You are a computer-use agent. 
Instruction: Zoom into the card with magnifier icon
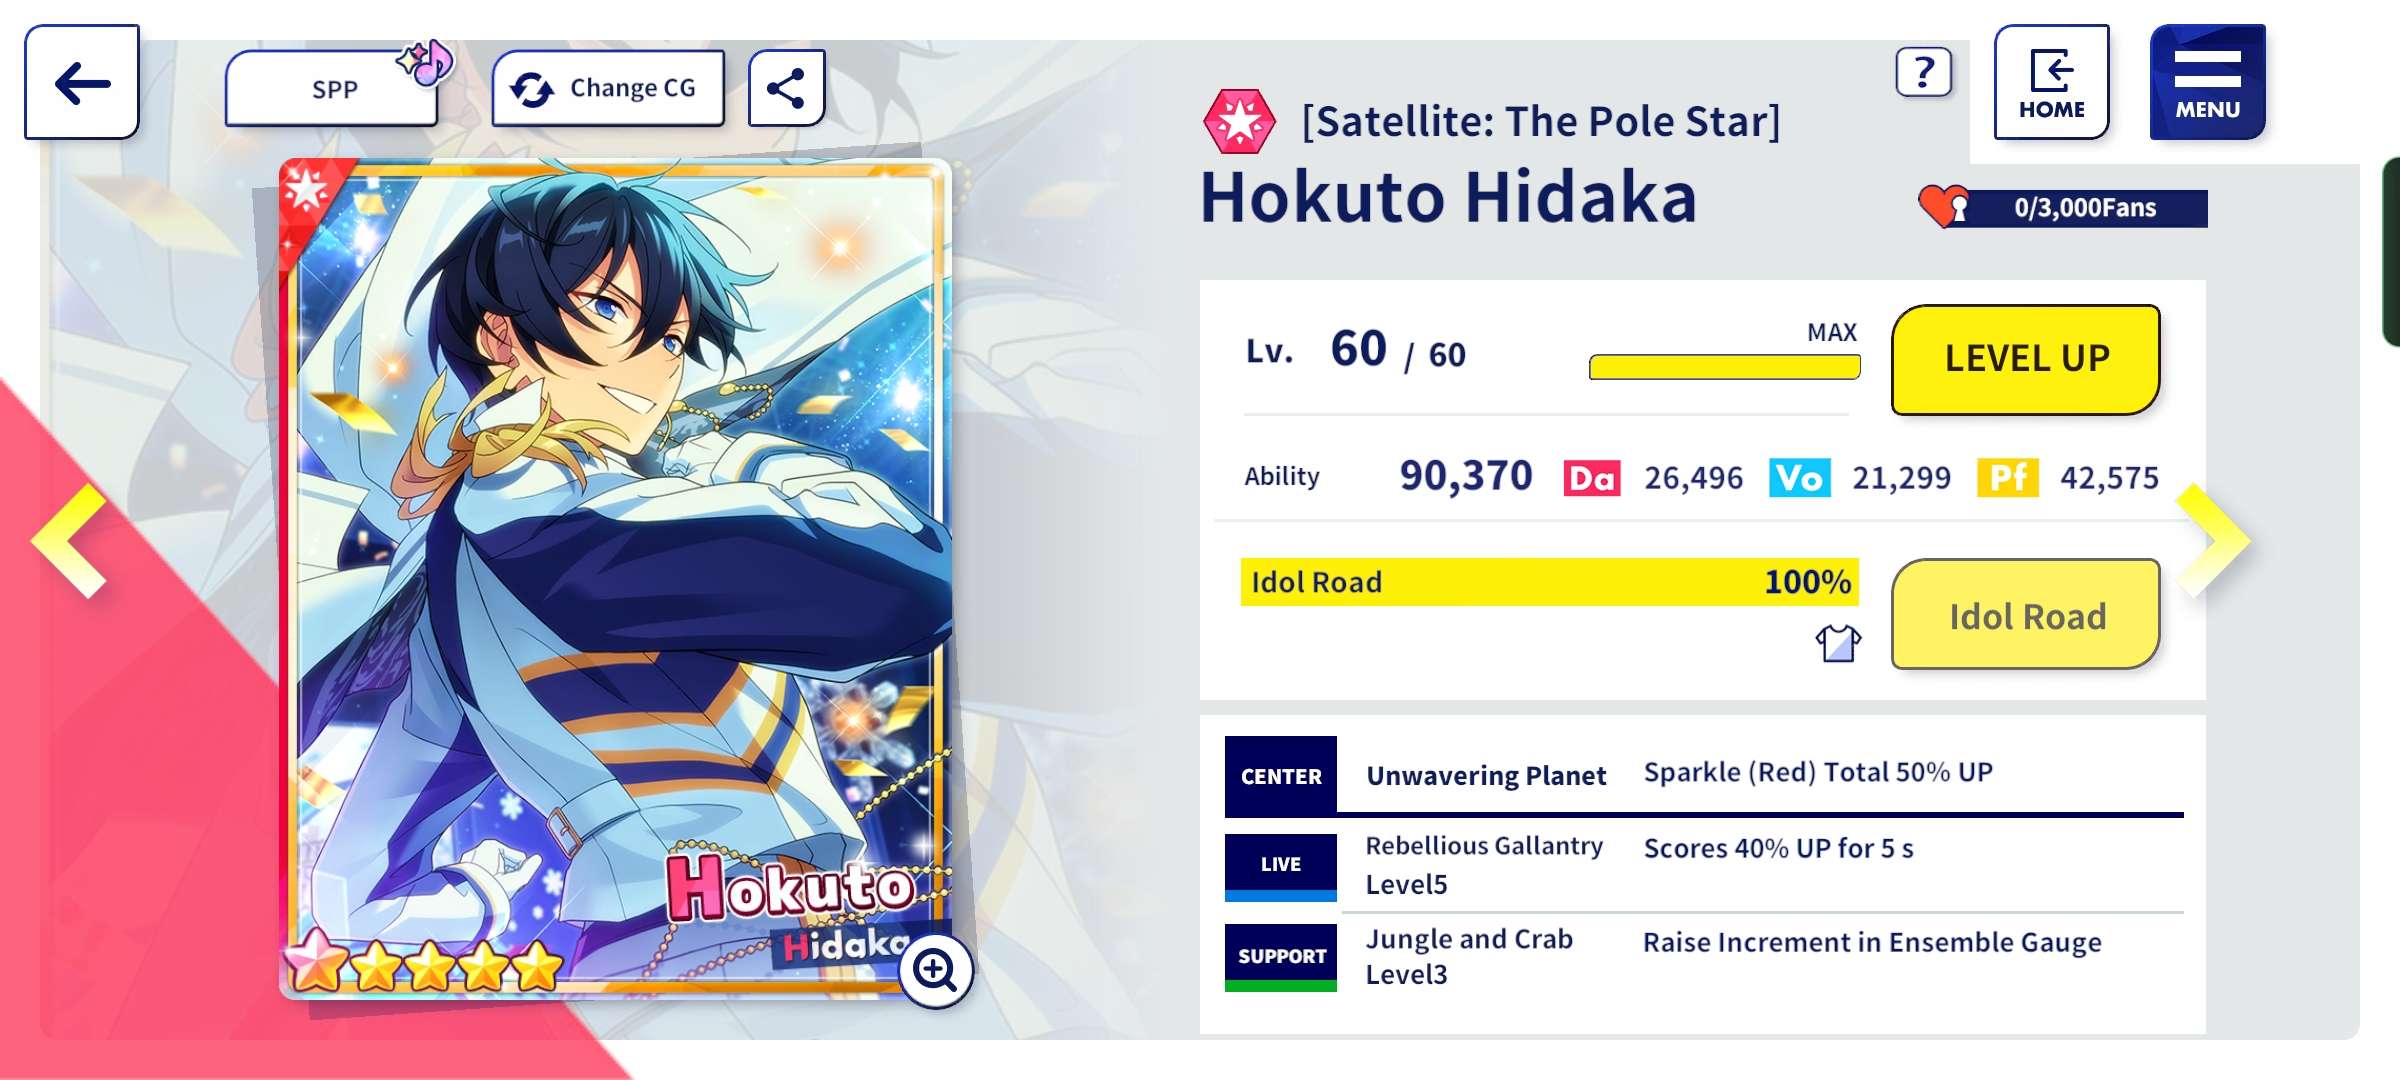tap(935, 969)
